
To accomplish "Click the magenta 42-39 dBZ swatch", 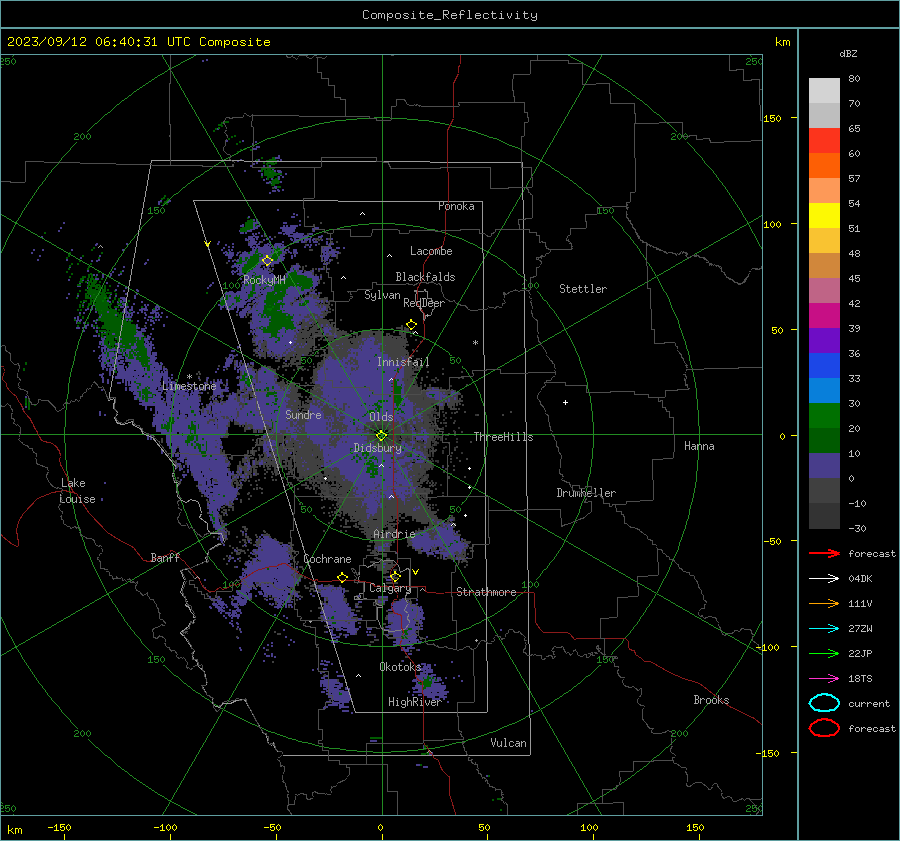I will 824,316.
